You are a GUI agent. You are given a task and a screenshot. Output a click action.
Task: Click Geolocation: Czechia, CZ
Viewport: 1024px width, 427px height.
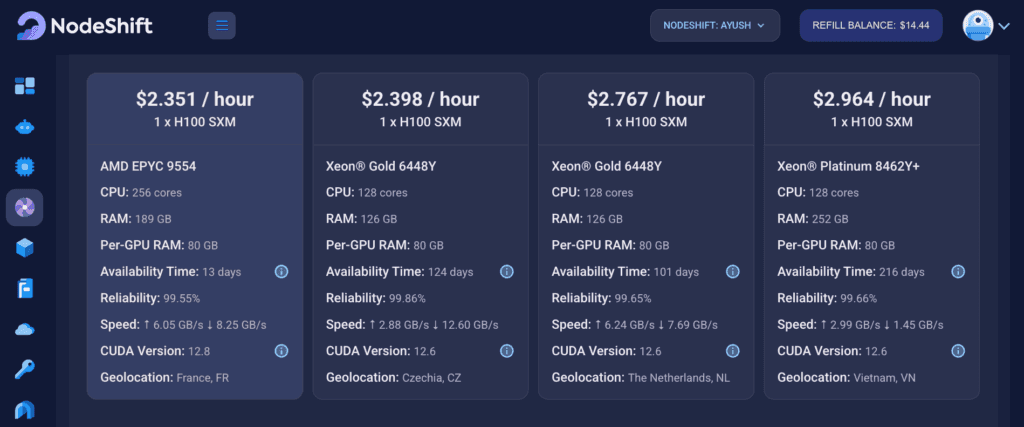click(x=394, y=377)
